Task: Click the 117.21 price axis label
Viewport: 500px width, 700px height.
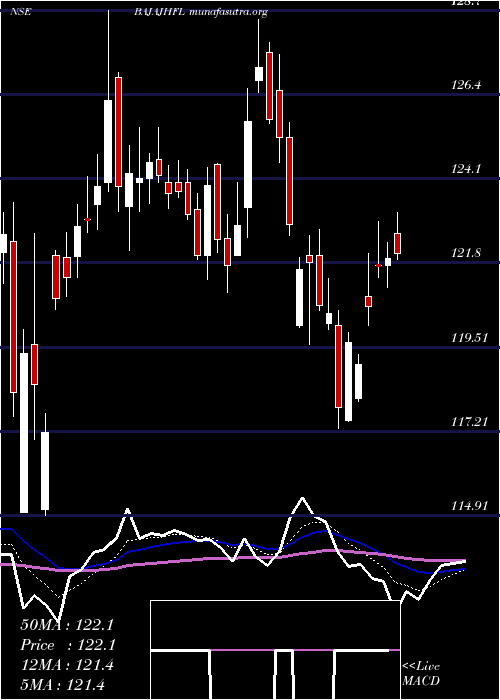Action: [469, 421]
